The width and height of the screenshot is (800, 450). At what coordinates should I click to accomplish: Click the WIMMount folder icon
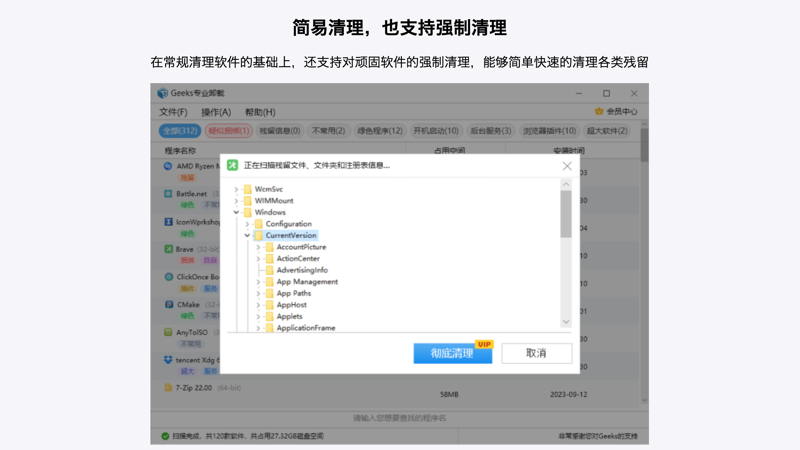pos(247,201)
